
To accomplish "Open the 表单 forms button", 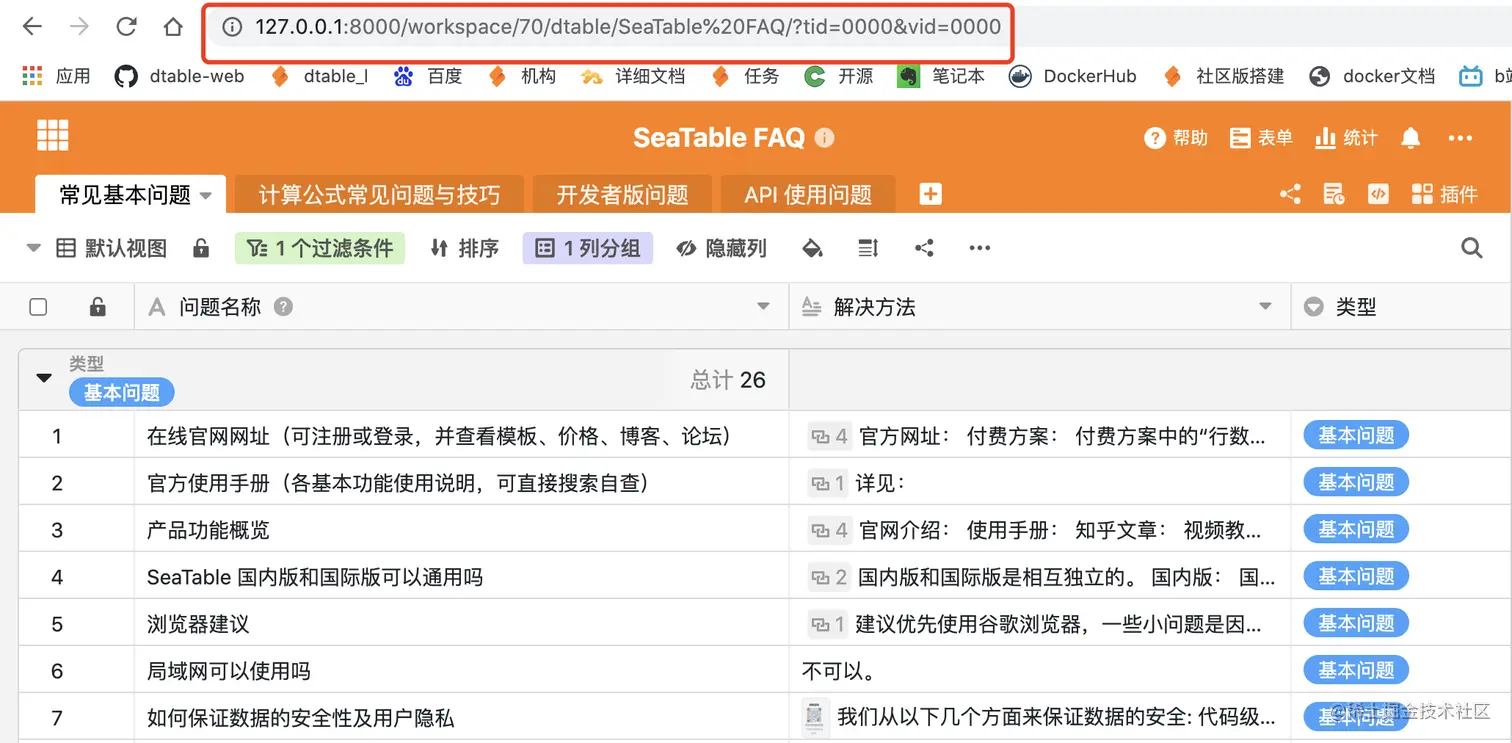I will (1261, 138).
